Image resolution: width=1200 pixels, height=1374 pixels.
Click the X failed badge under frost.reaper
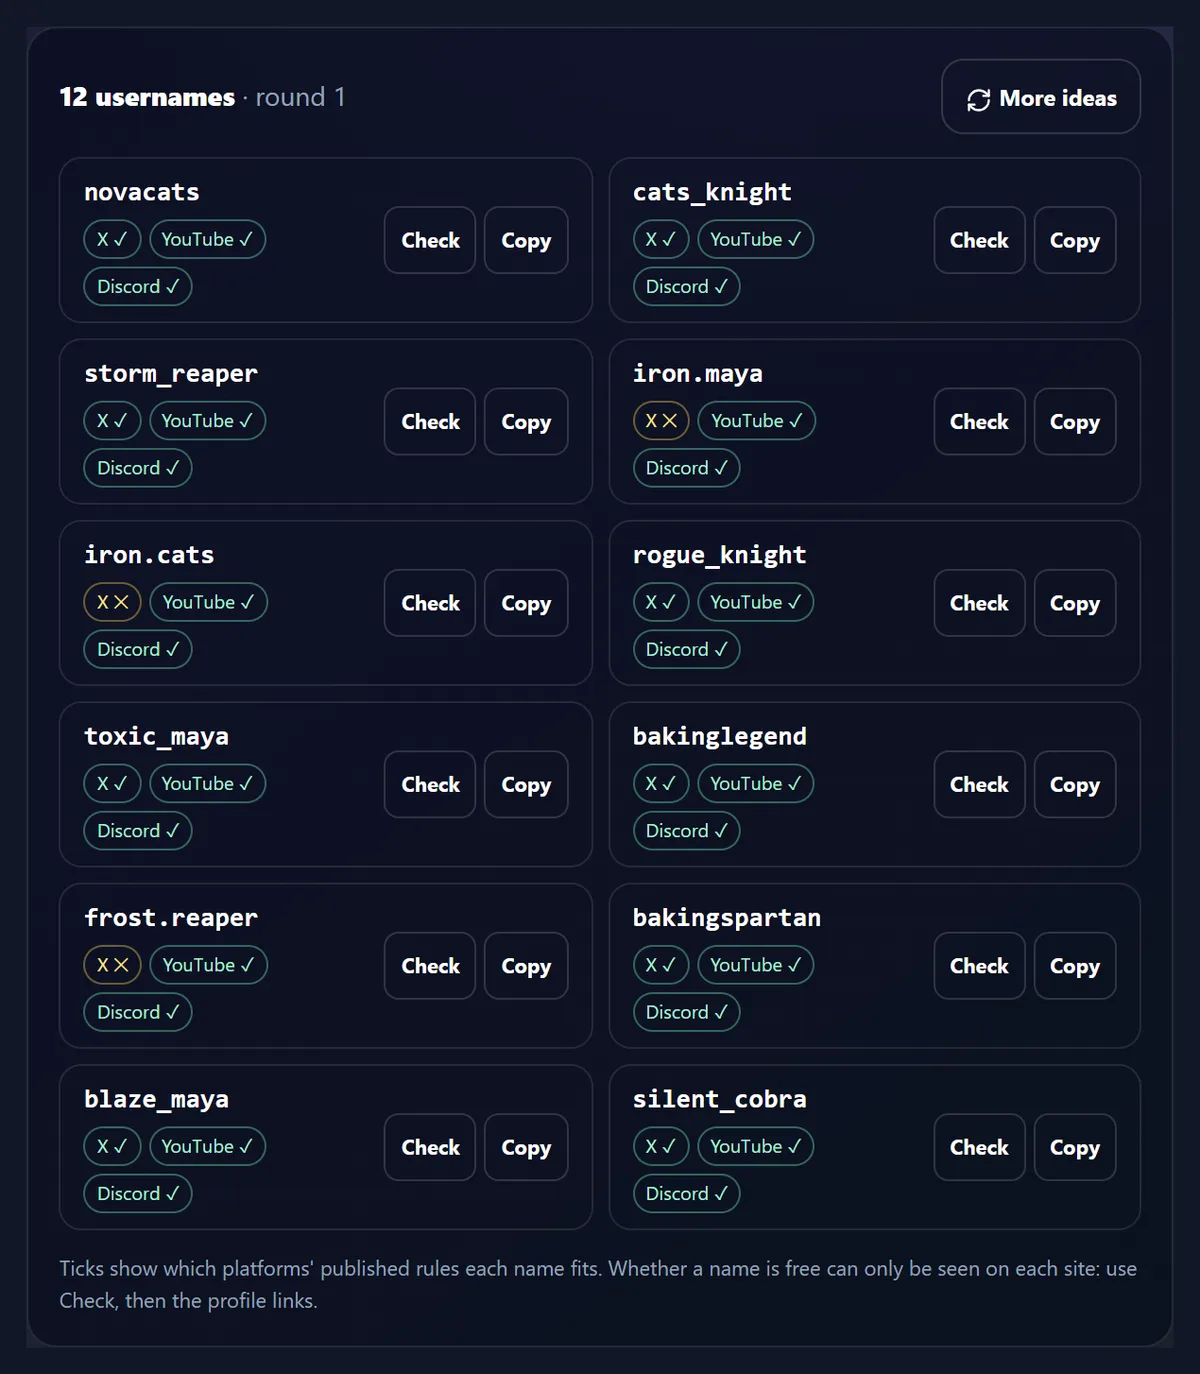(x=113, y=965)
